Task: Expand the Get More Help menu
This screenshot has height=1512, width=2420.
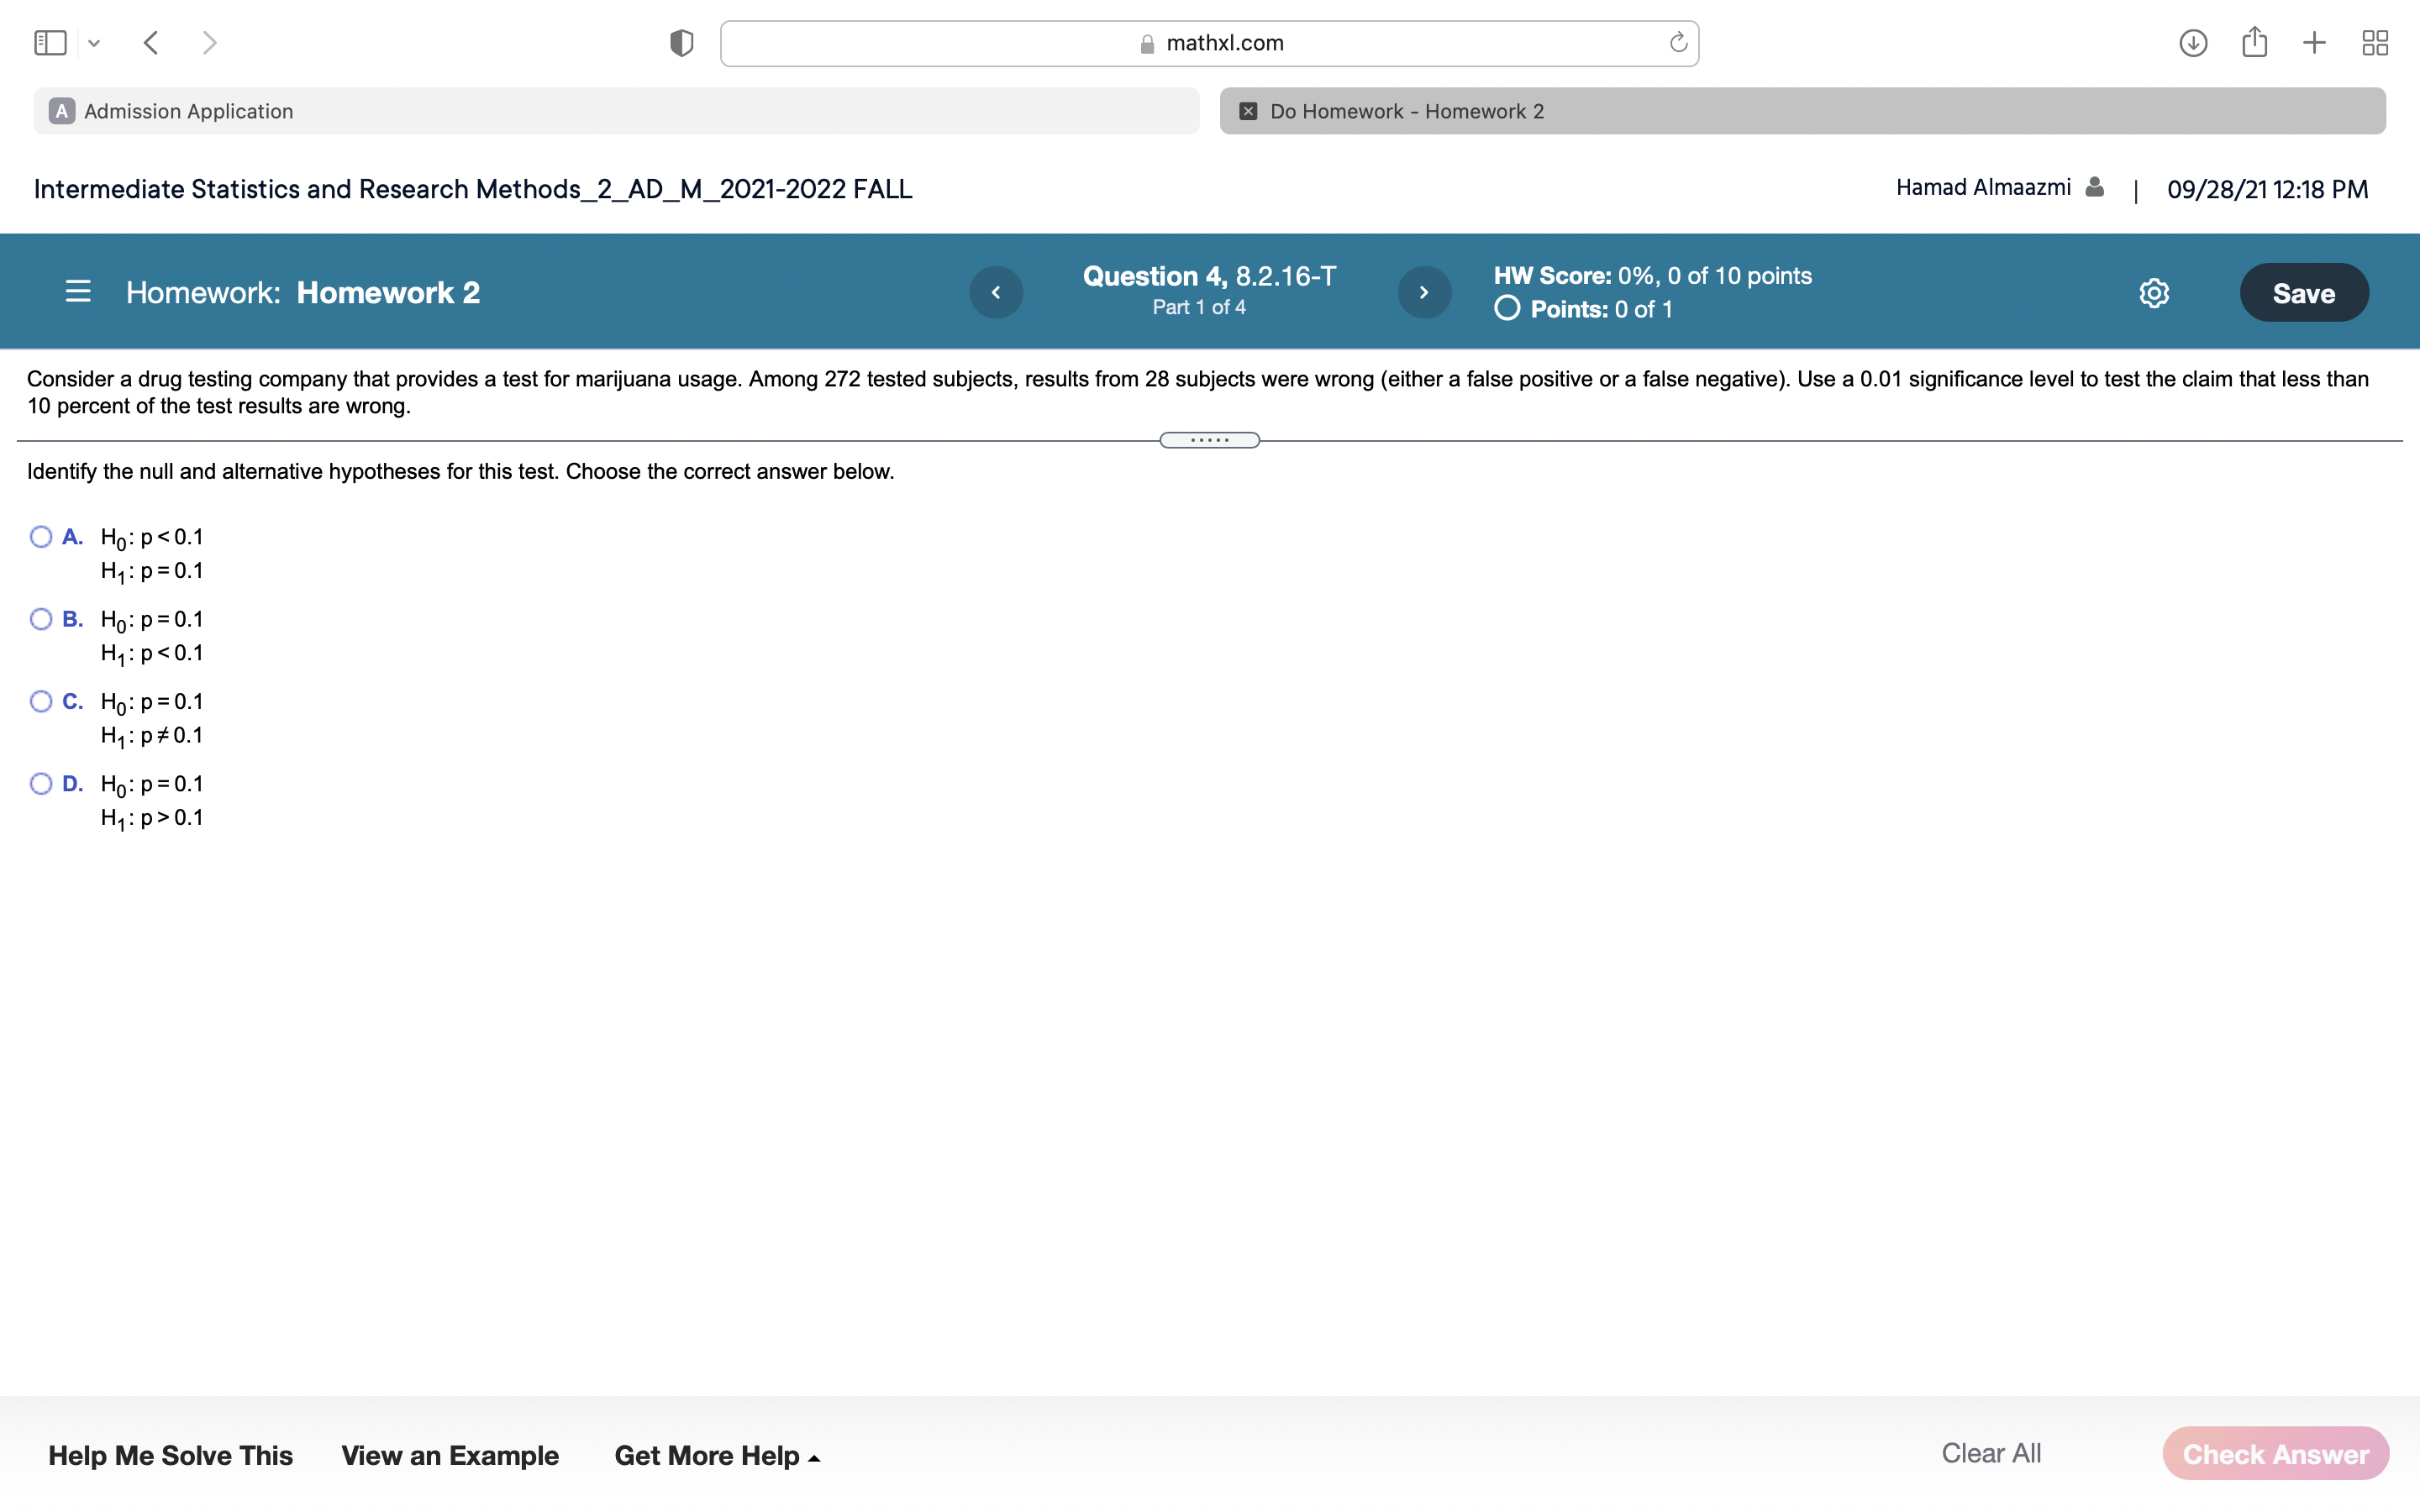Action: coord(716,1455)
